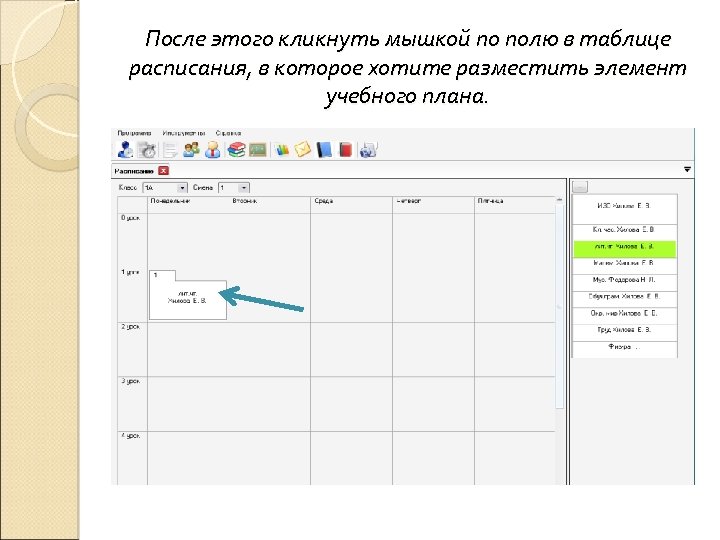The height and width of the screenshot is (540, 720).
Task: Click the colorful binders toolbar icon
Action: (282, 150)
